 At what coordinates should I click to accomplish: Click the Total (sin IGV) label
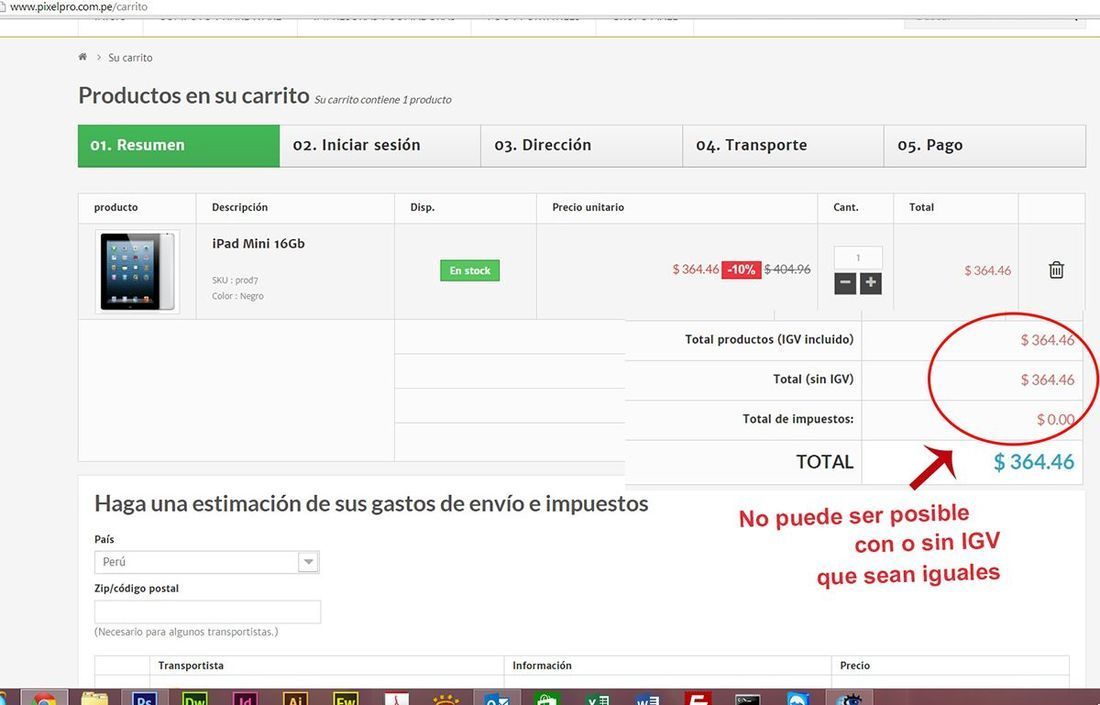(813, 379)
